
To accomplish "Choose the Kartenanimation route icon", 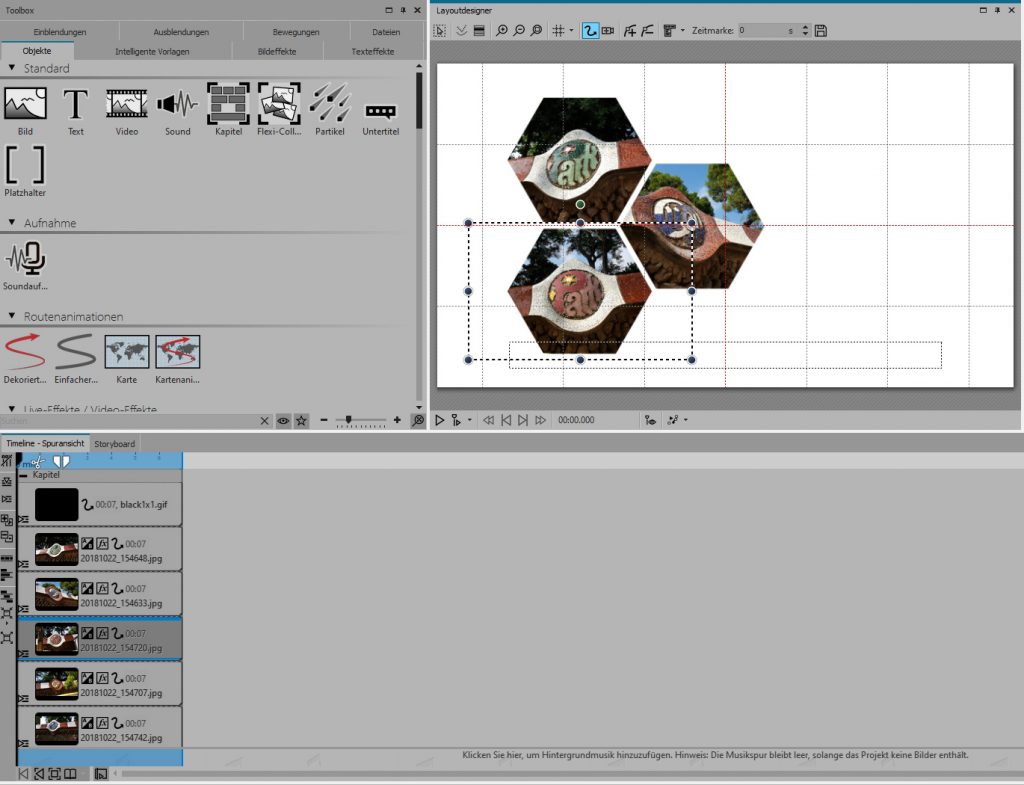I will (x=177, y=352).
